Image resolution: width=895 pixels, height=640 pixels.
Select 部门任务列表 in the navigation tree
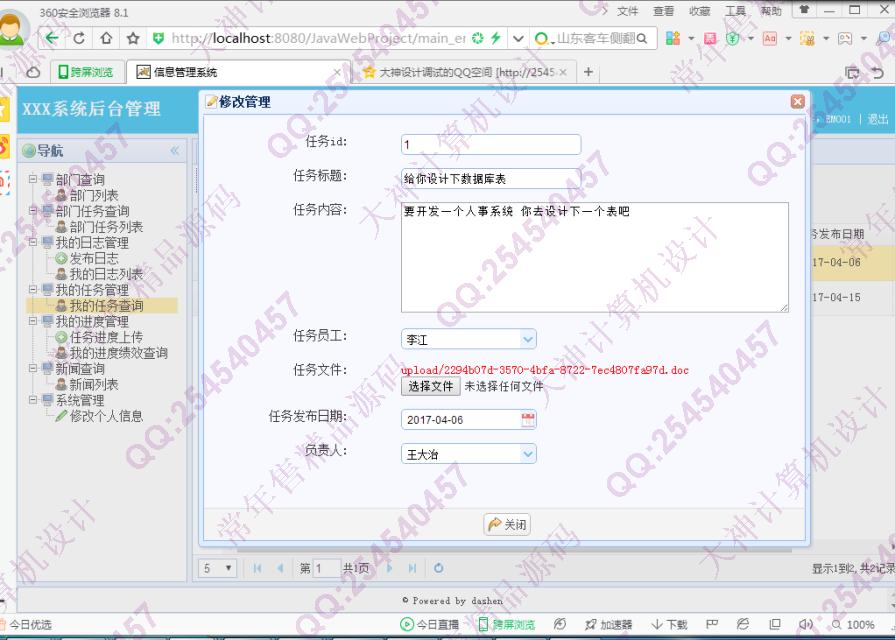(x=106, y=227)
